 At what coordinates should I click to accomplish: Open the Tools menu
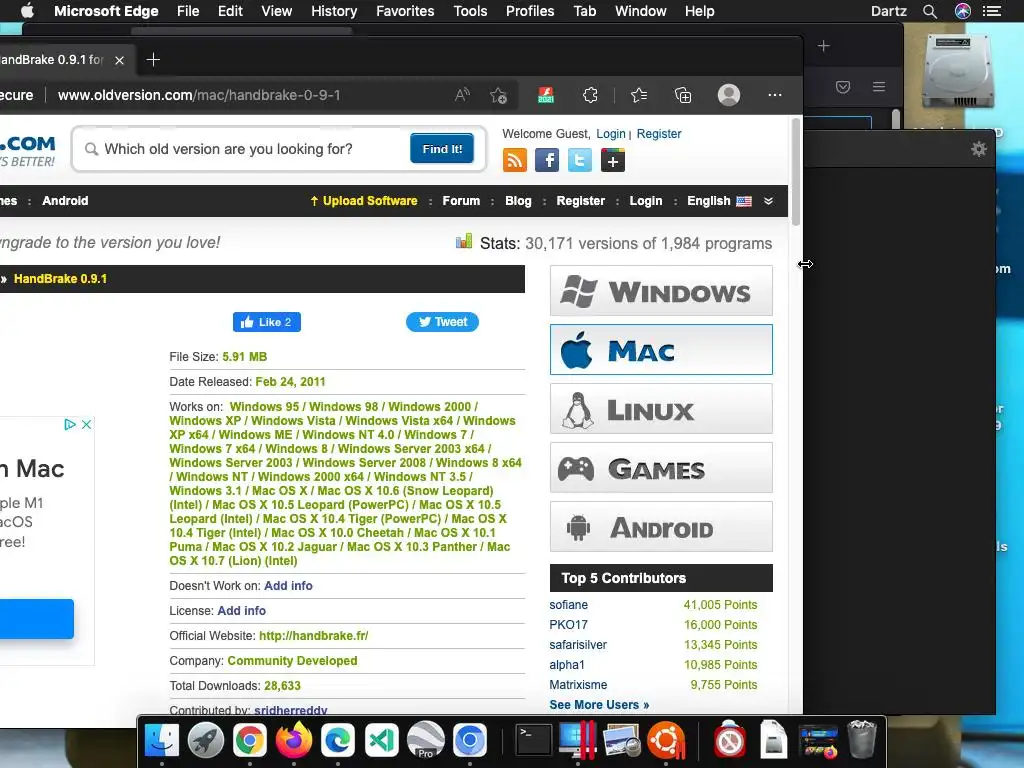point(470,11)
